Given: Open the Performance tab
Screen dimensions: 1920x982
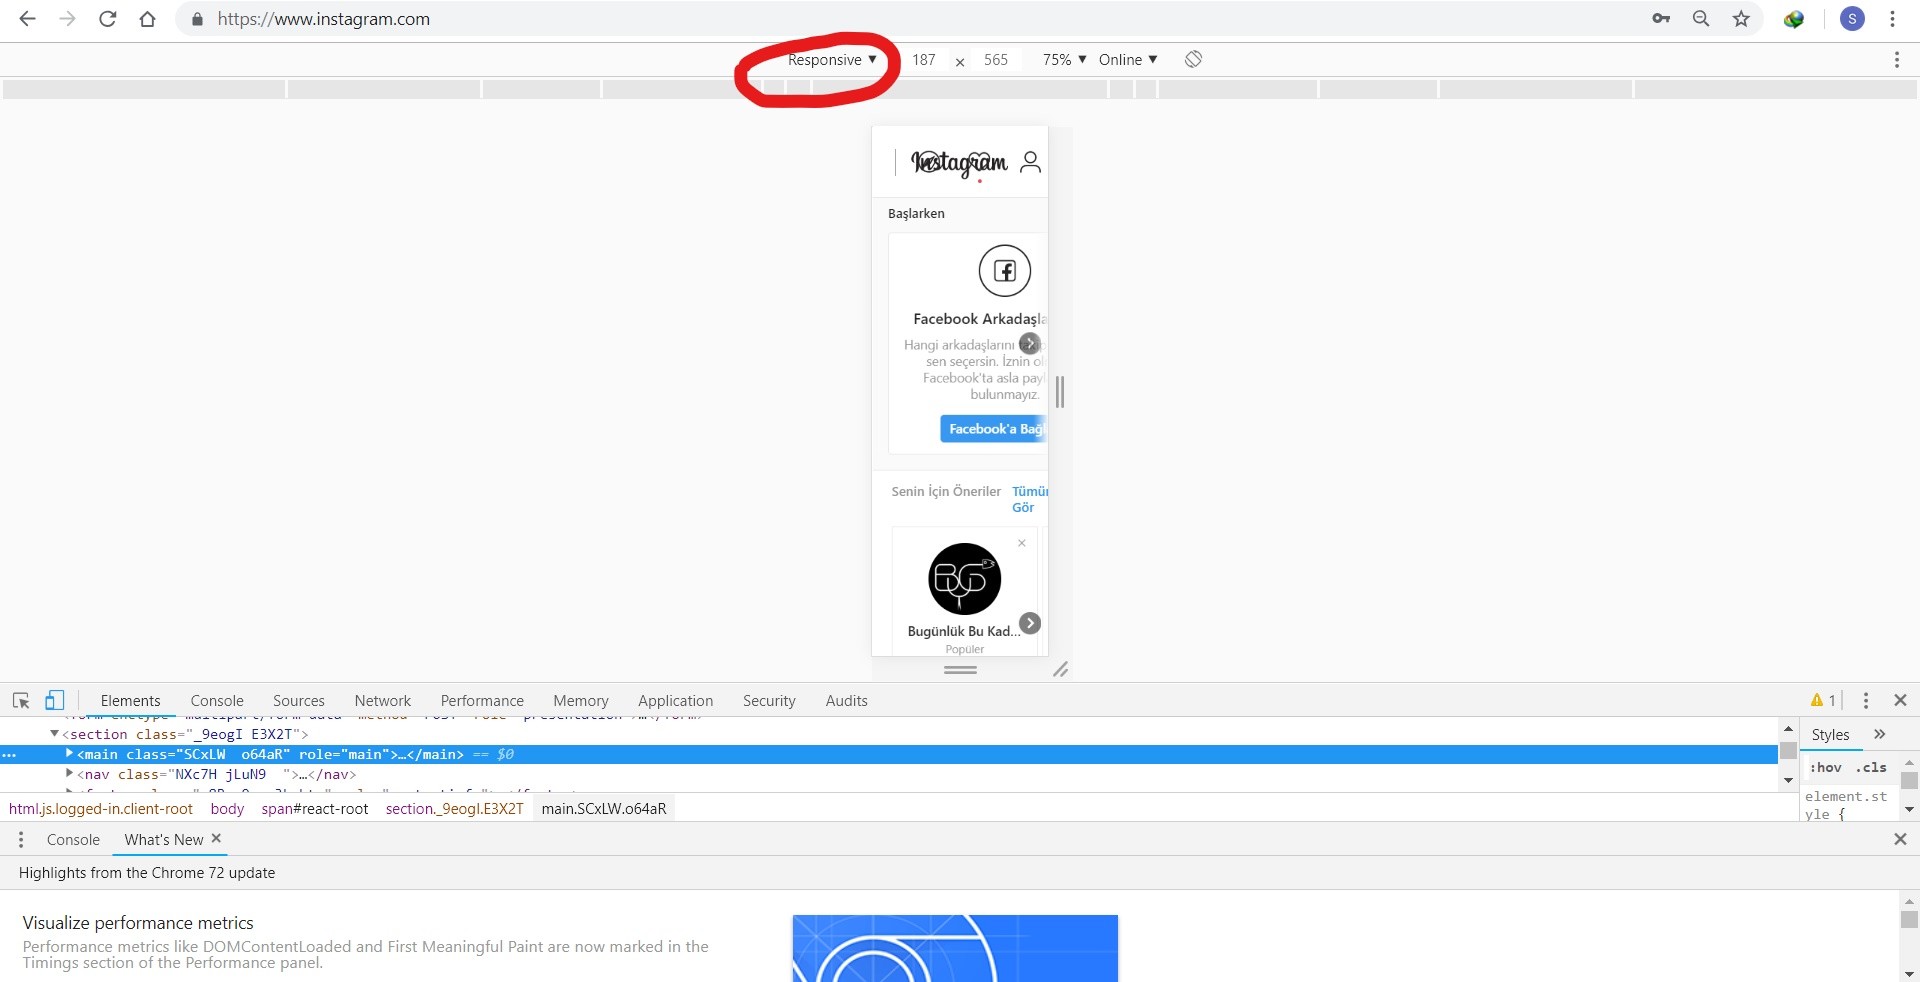Looking at the screenshot, I should pyautogui.click(x=482, y=700).
